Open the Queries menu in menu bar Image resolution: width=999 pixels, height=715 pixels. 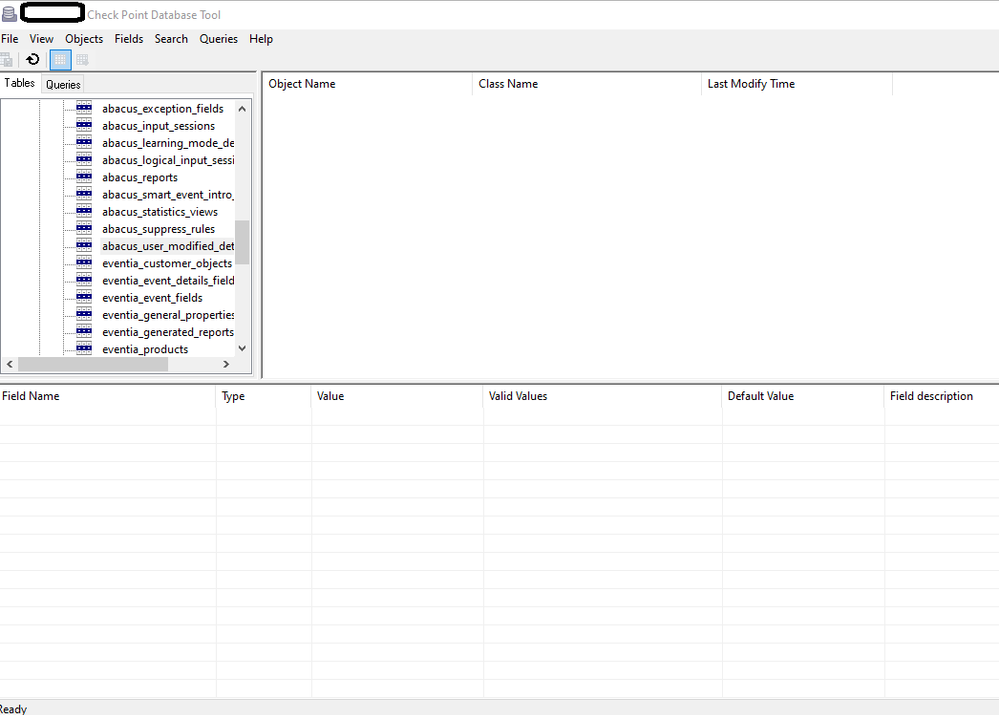click(x=218, y=39)
